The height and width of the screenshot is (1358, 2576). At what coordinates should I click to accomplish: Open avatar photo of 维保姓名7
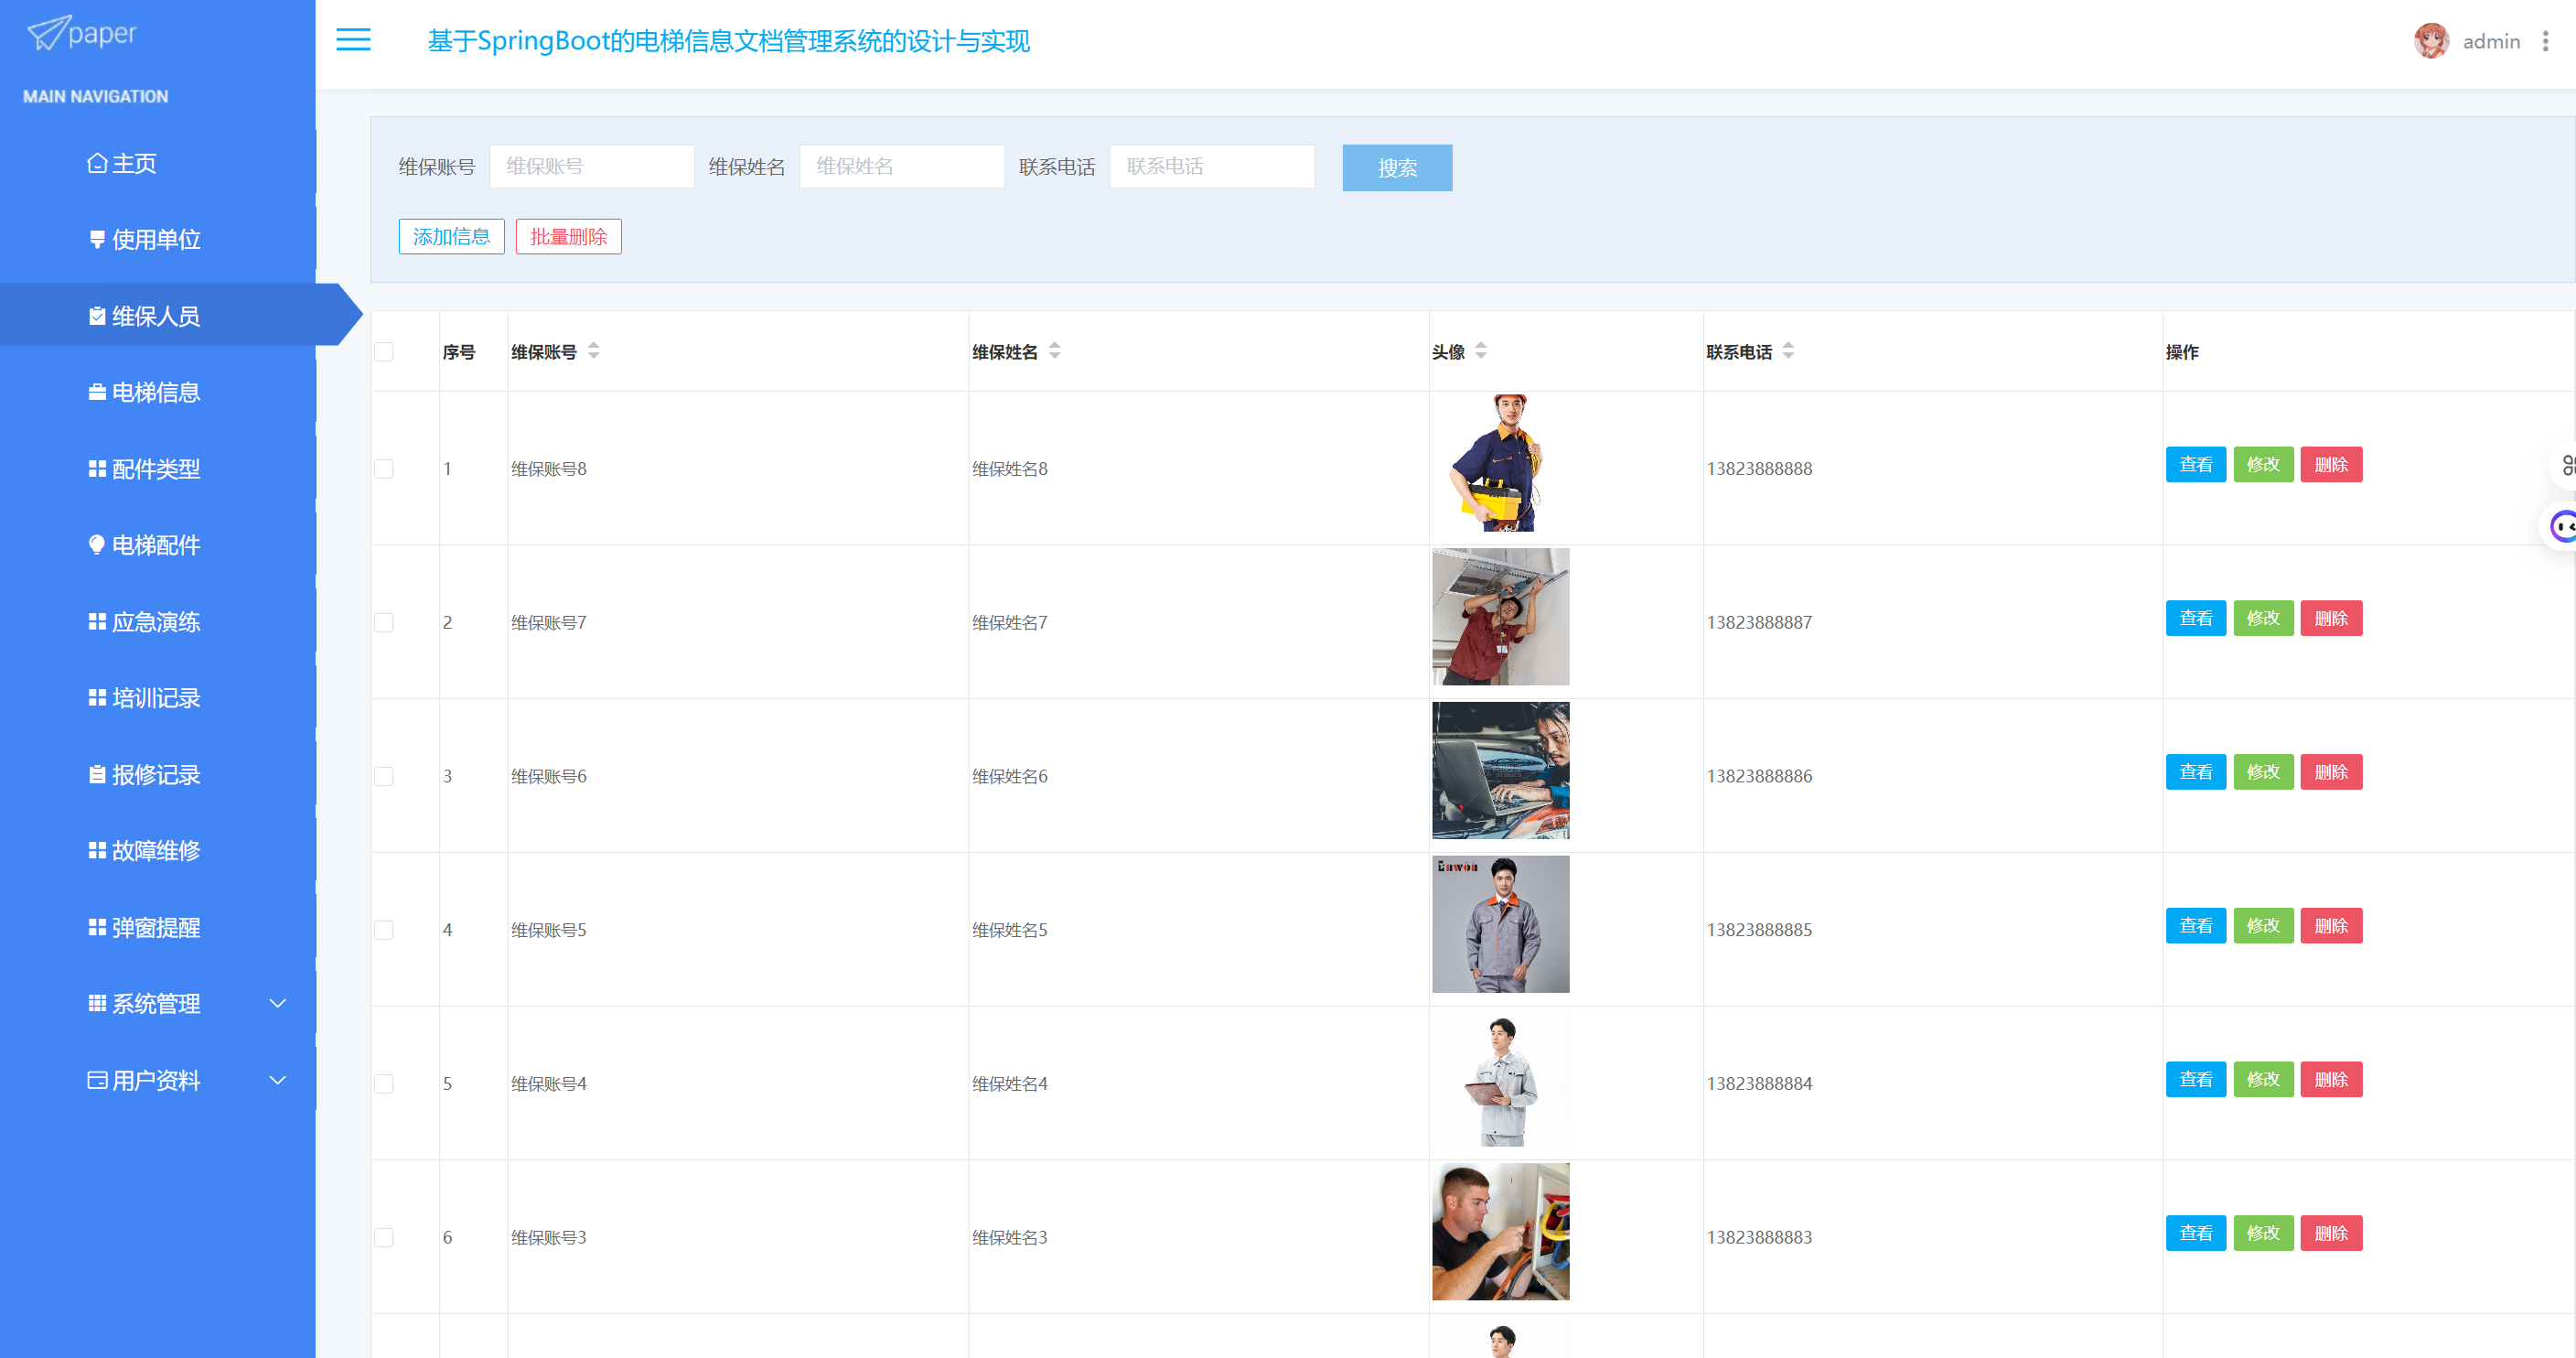point(1500,617)
